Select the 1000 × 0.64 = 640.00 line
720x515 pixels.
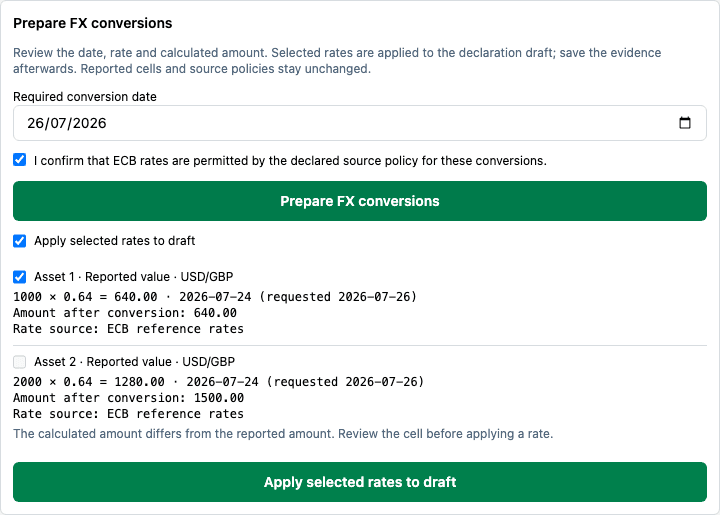(215, 297)
